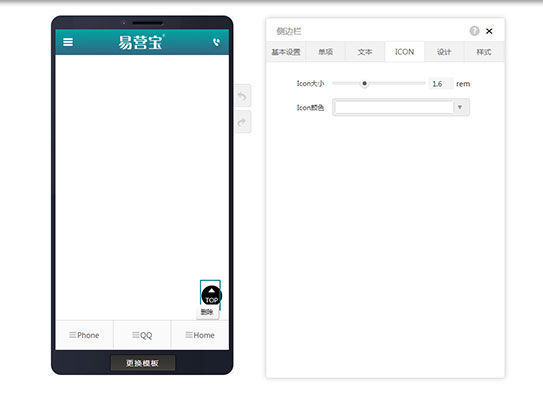The height and width of the screenshot is (393, 543).
Task: Click the list icon beside QQ
Action: (x=136, y=335)
